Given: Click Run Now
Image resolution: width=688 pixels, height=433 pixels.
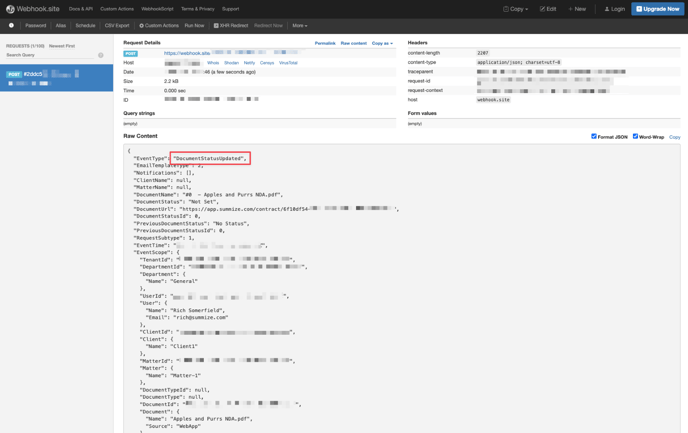Looking at the screenshot, I should pos(194,25).
